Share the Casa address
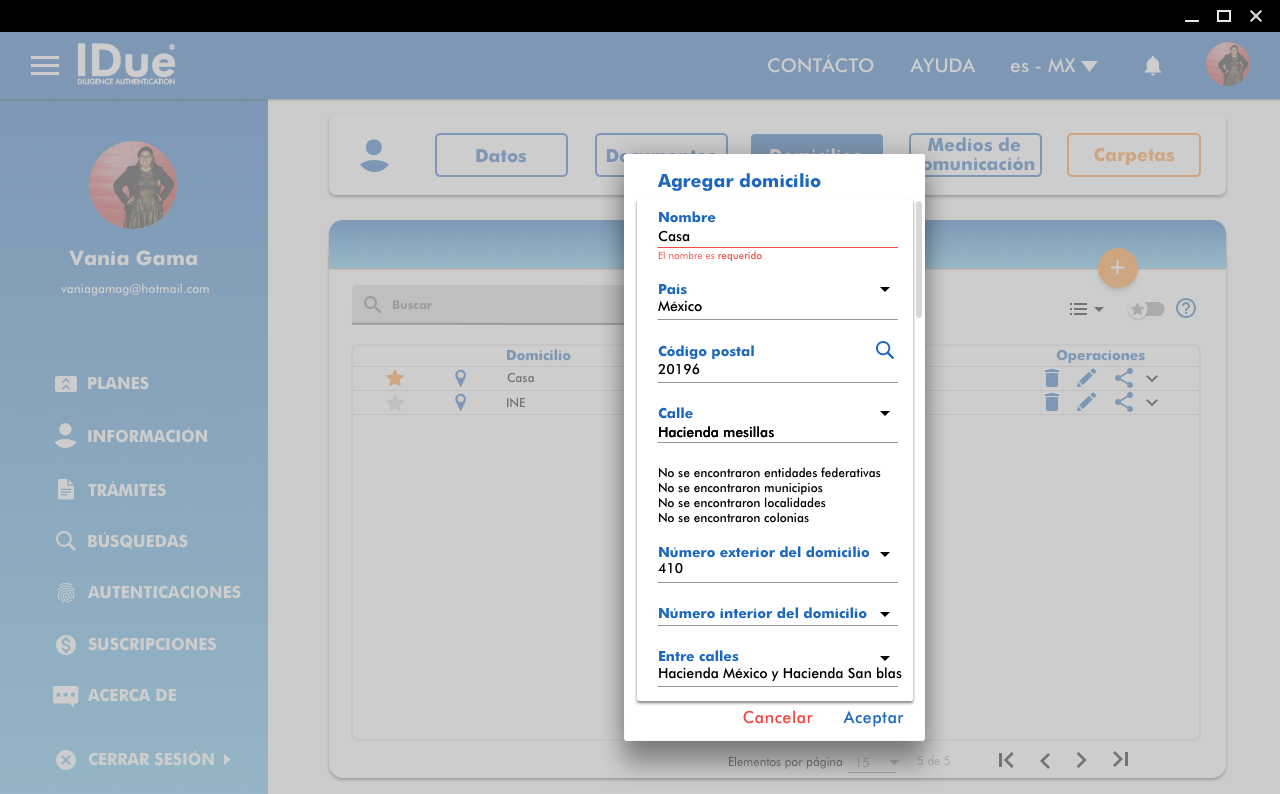The height and width of the screenshot is (794, 1280). coord(1123,378)
